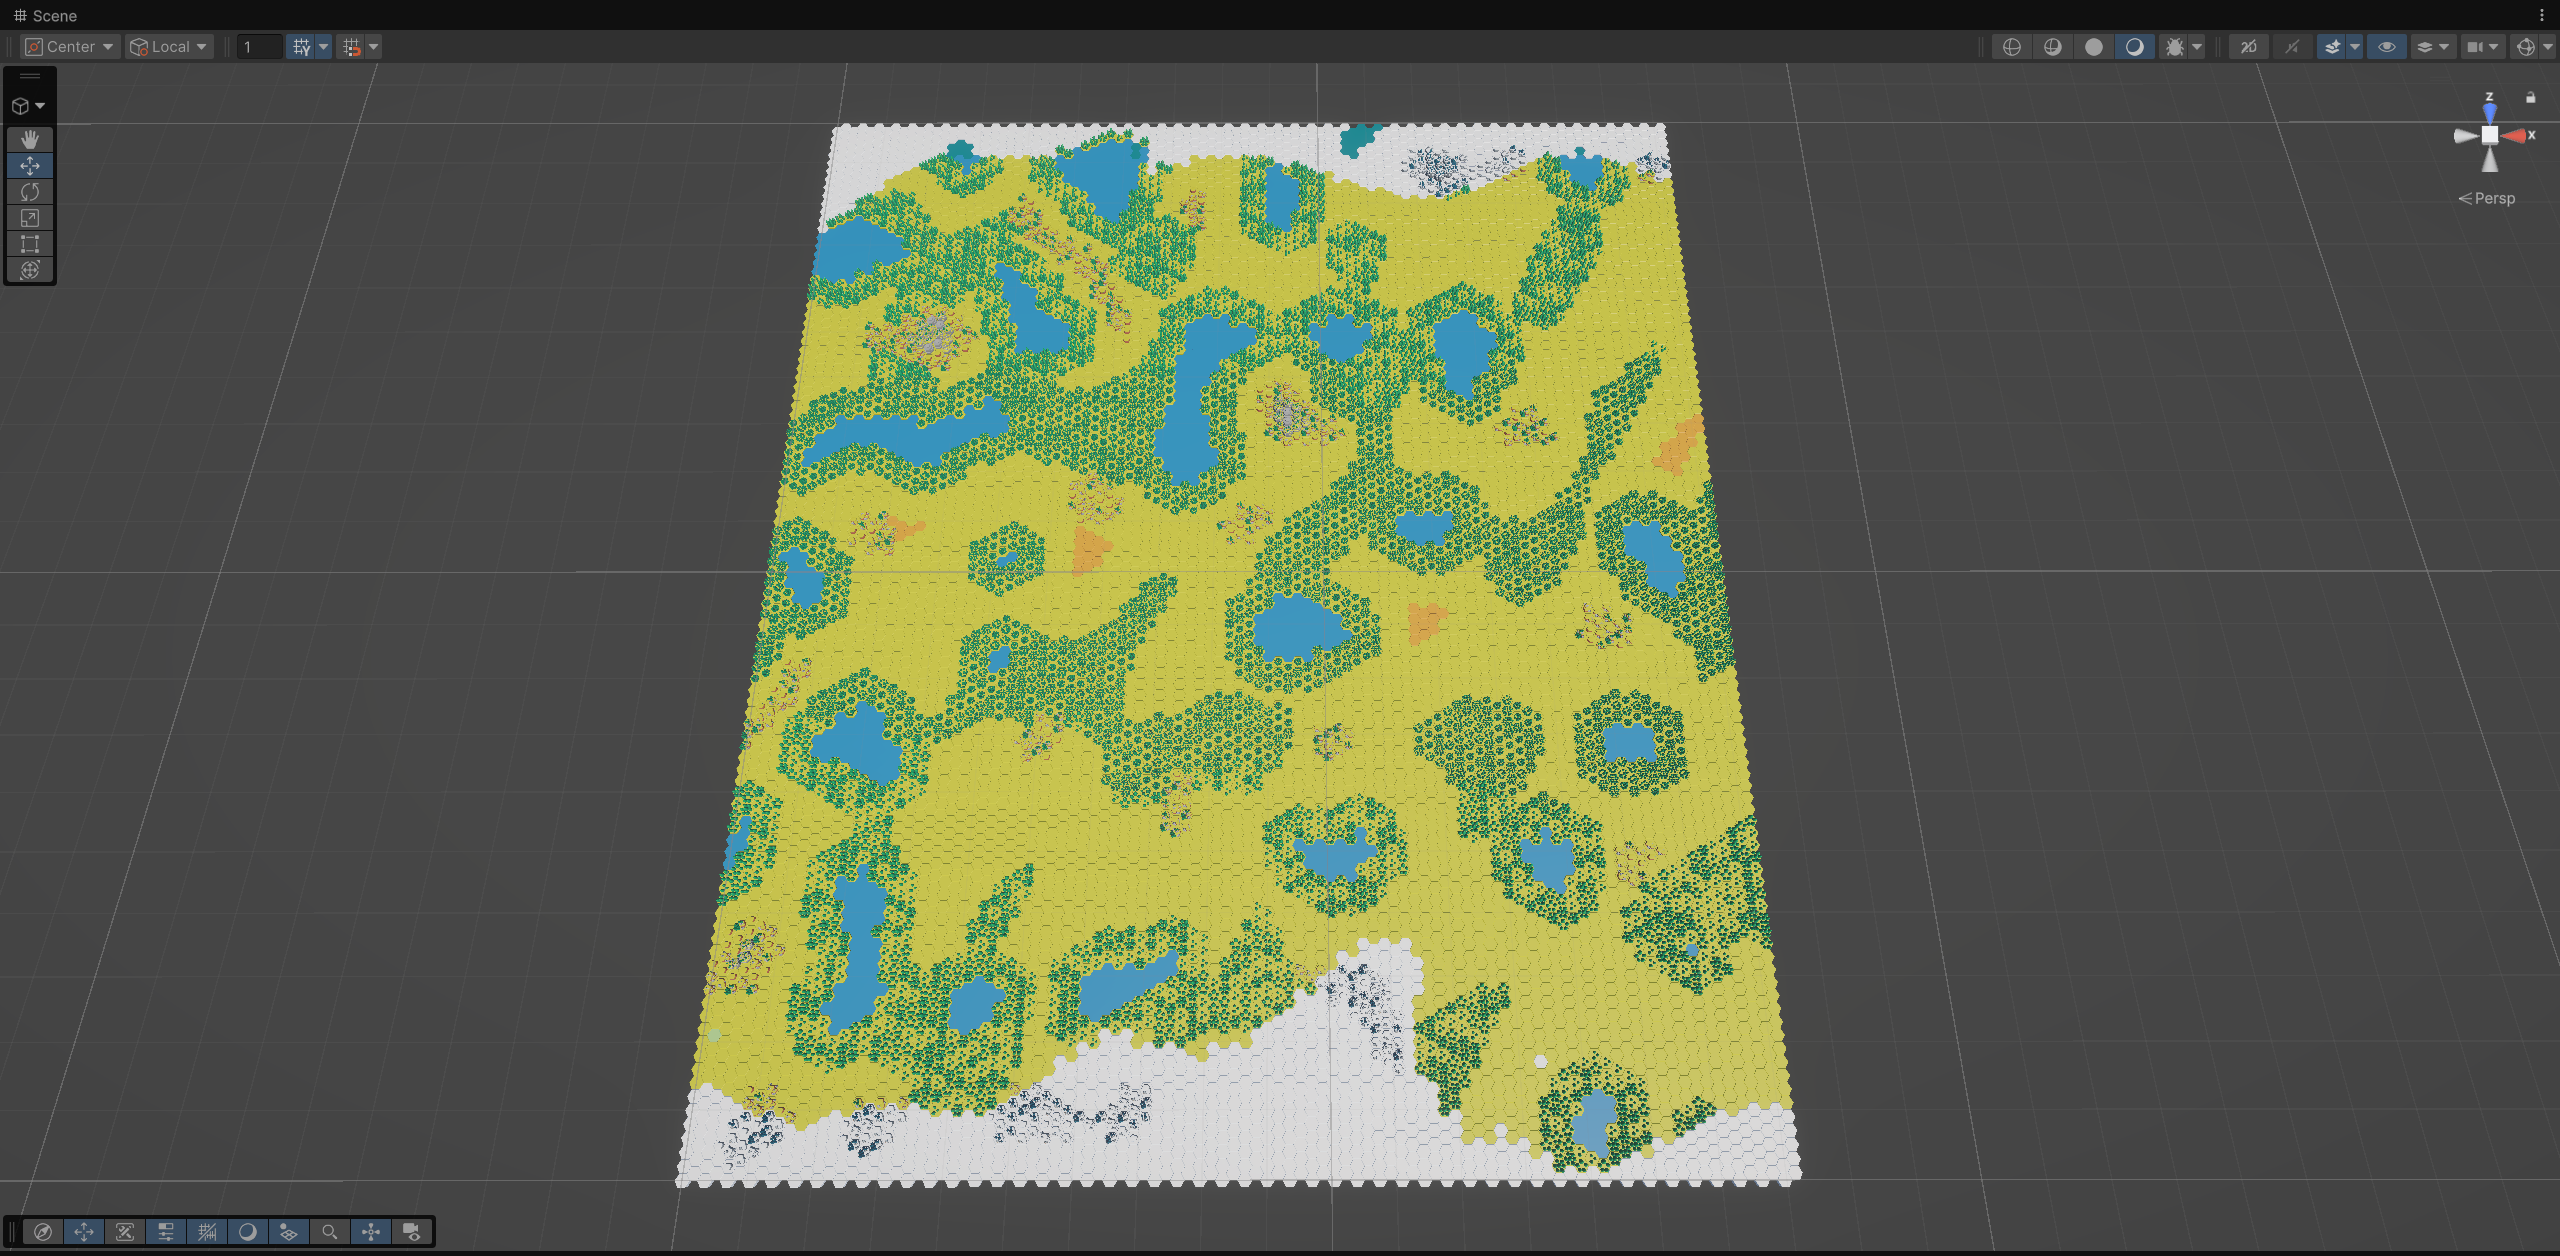Image resolution: width=2560 pixels, height=1256 pixels.
Task: Click the orientation compass icon in bottom overlay
Action: click(x=44, y=1232)
